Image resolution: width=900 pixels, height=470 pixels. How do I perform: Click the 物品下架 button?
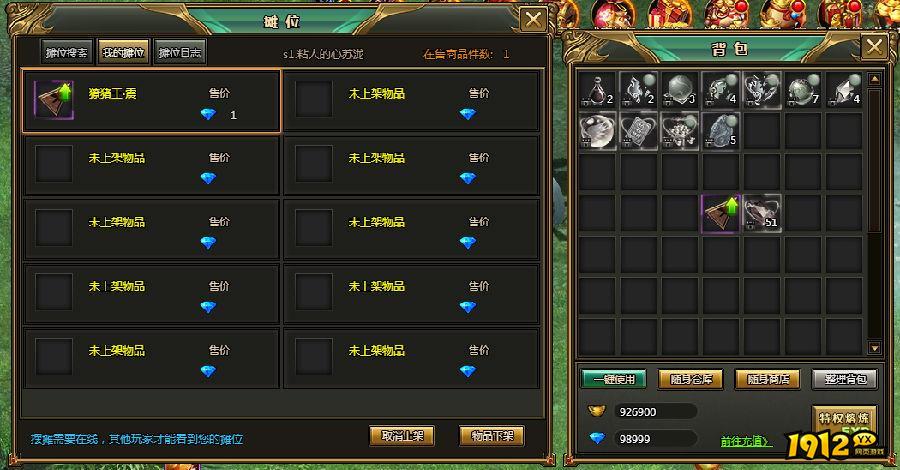(492, 436)
